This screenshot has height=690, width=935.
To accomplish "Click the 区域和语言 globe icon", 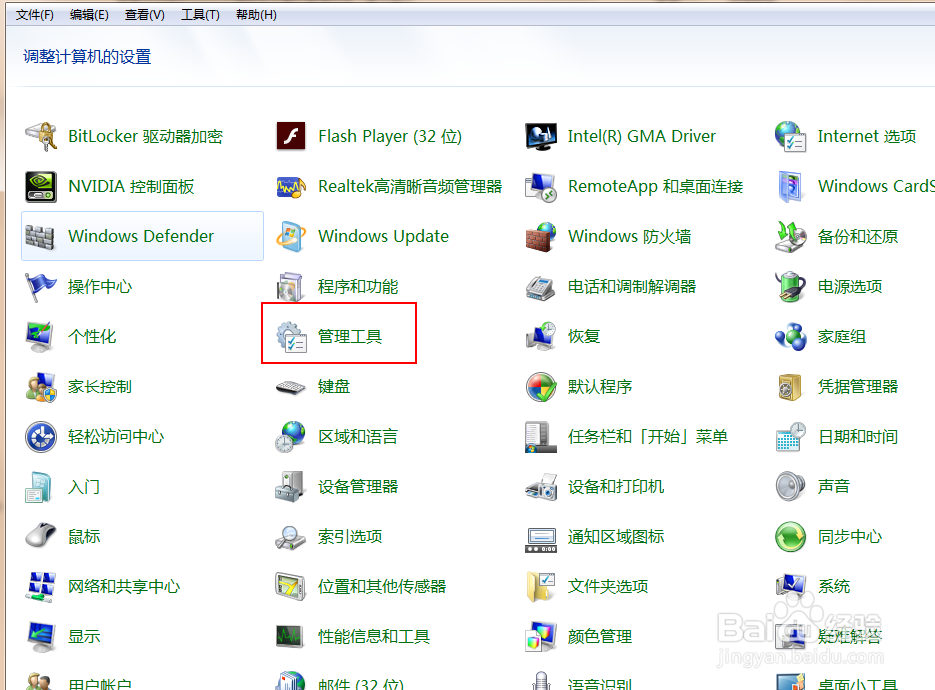I will pos(291,437).
